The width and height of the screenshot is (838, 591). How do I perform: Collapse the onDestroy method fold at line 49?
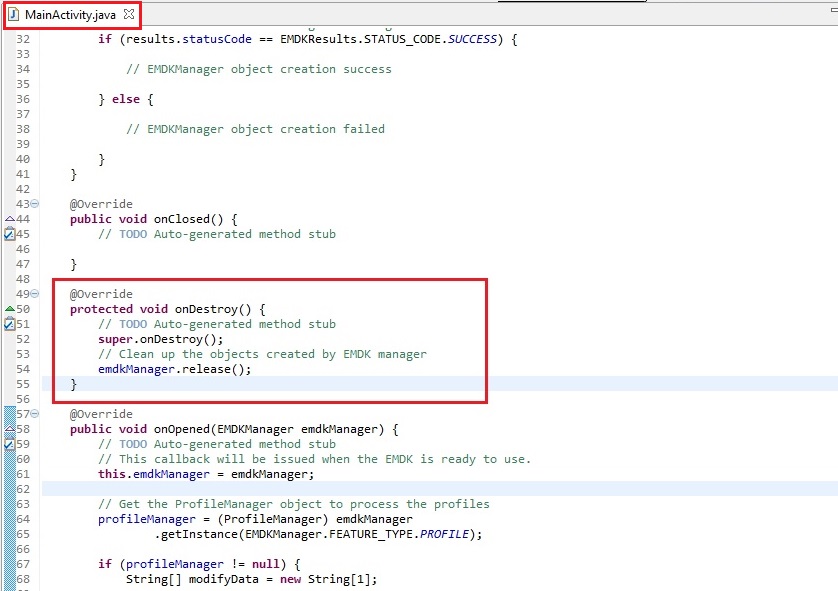[x=35, y=294]
